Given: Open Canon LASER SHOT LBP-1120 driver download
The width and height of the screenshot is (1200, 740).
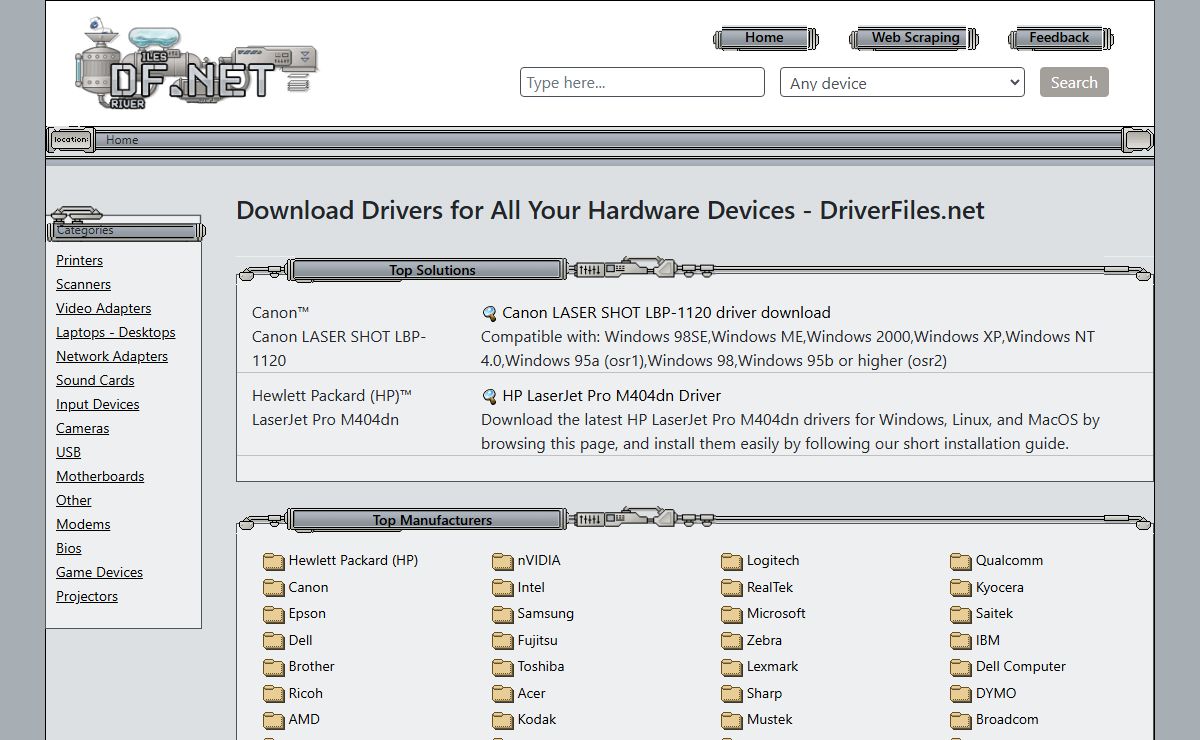Looking at the screenshot, I should [x=666, y=313].
